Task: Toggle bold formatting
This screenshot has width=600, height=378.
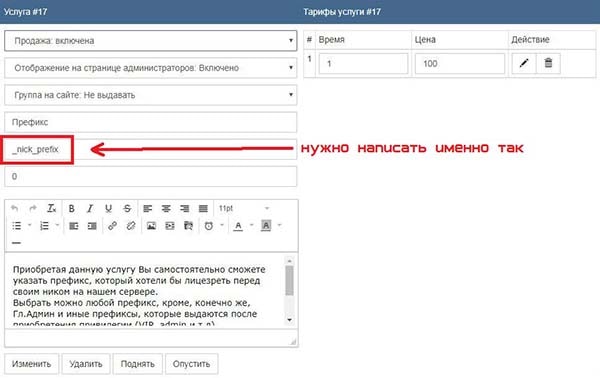Action: coord(71,209)
